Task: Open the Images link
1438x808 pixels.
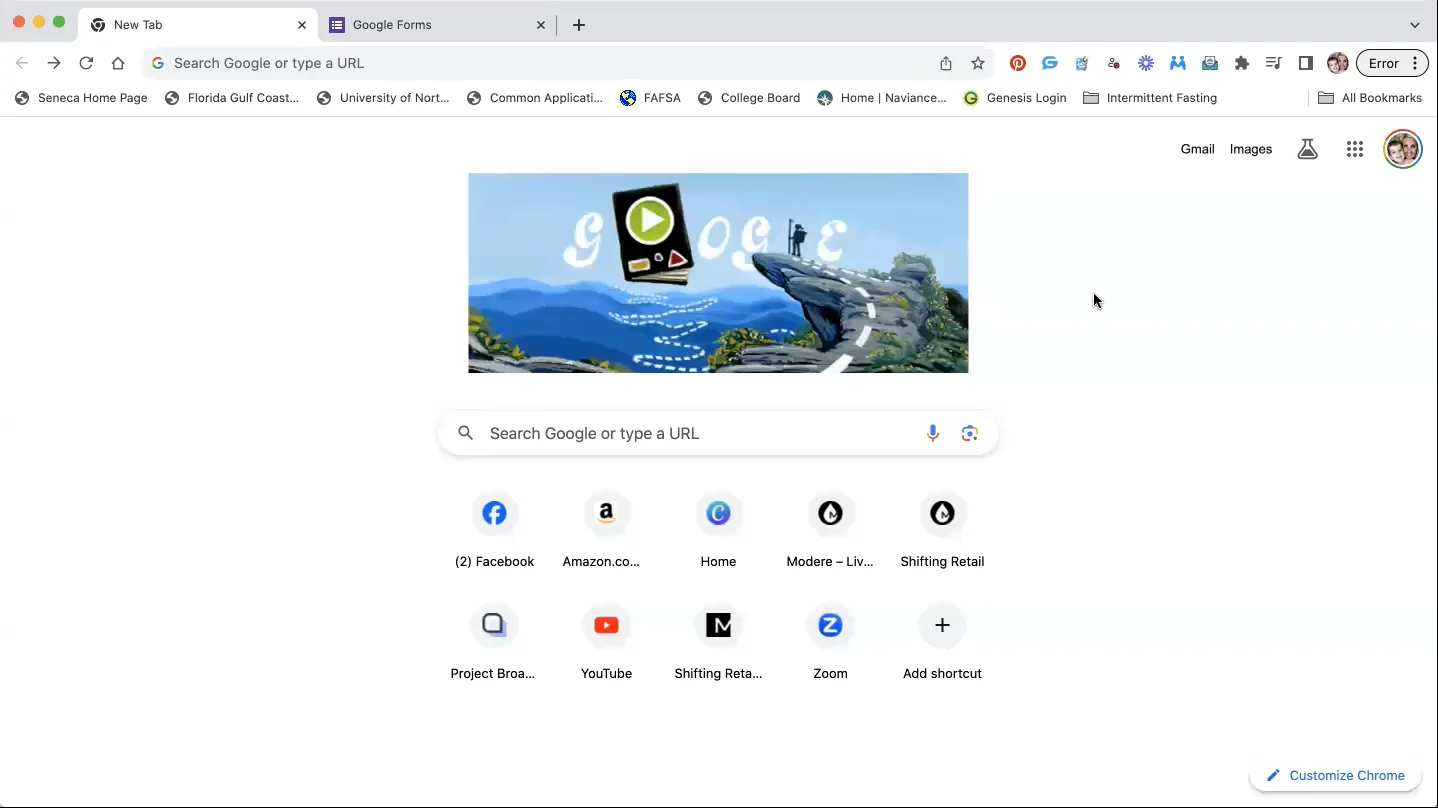Action: pos(1251,149)
